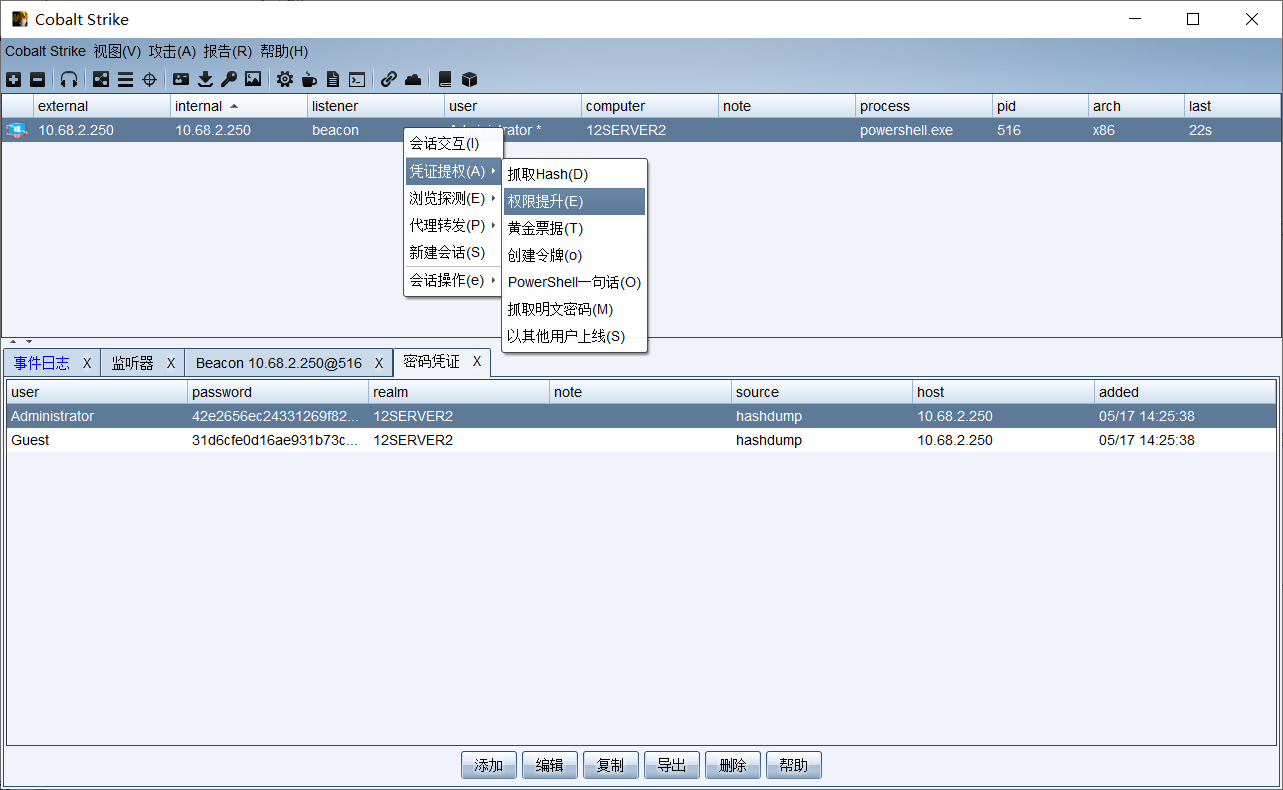1283x790 pixels.
Task: Open credentials via ID card toolbar icon
Action: point(181,79)
